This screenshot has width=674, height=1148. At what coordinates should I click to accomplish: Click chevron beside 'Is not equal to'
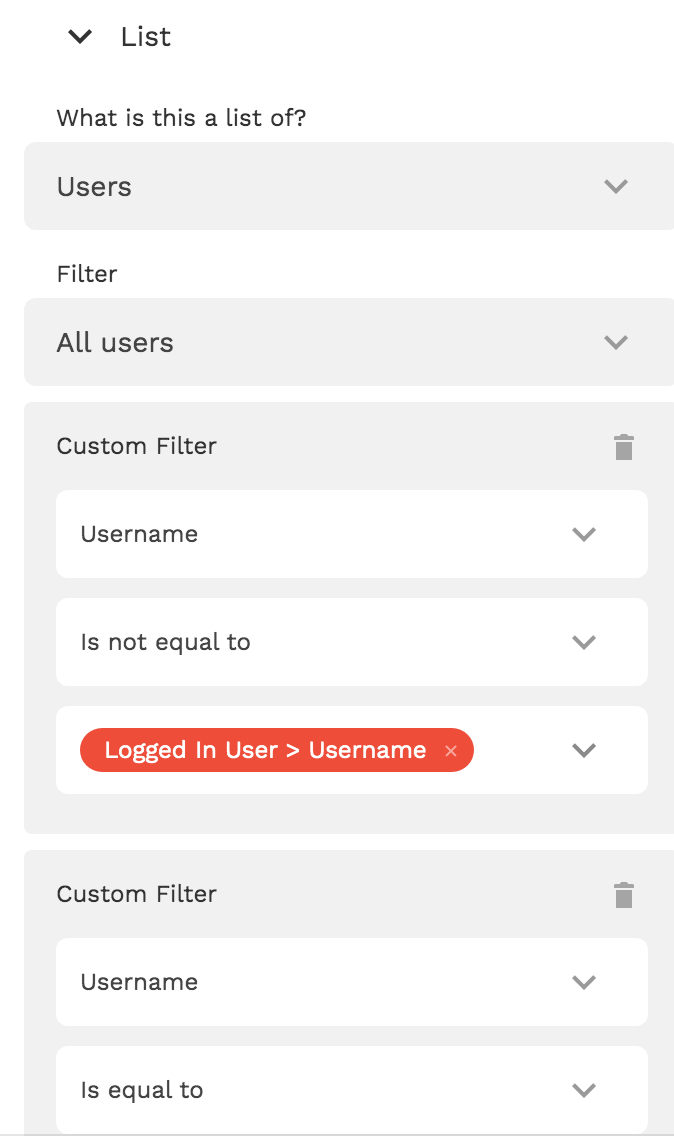tap(584, 642)
